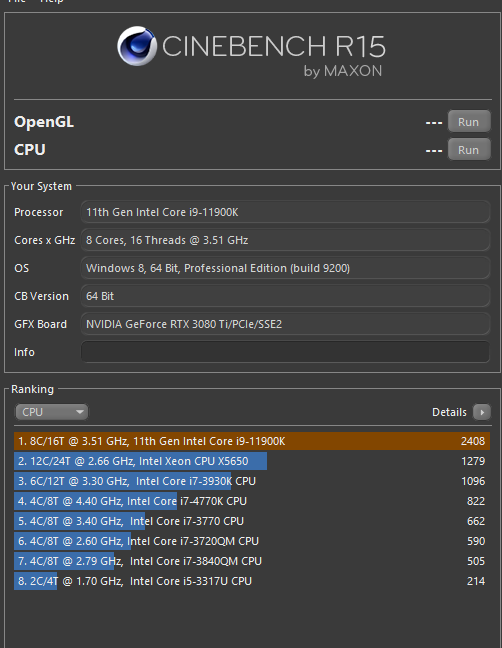The height and width of the screenshot is (648, 502).
Task: Click the Details arrow icon
Action: (x=482, y=412)
